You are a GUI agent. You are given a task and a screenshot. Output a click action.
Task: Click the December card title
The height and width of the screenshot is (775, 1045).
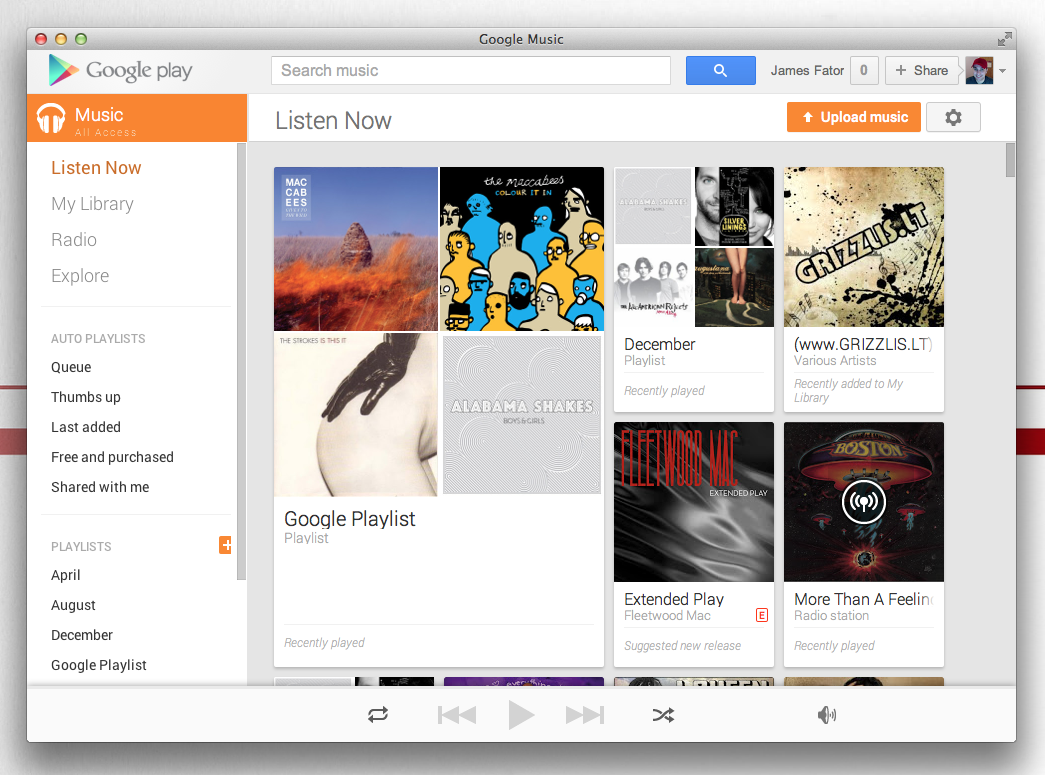pyautogui.click(x=660, y=345)
